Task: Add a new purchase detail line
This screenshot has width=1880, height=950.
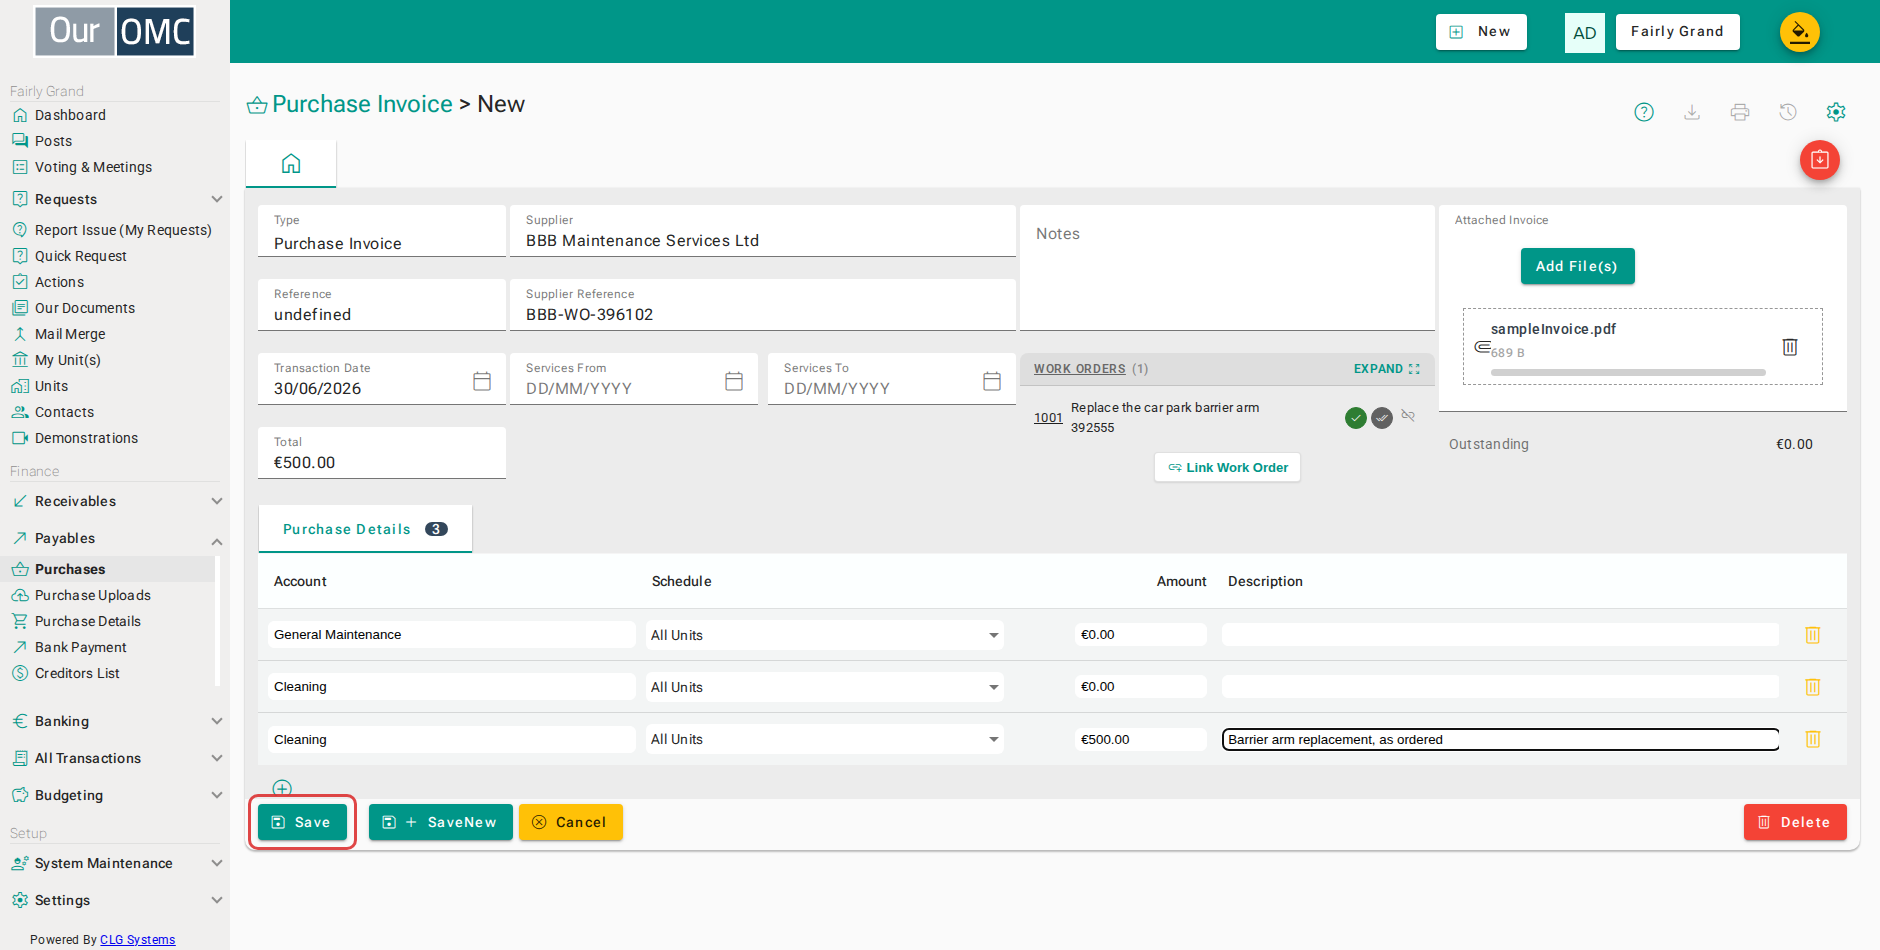Action: tap(282, 788)
